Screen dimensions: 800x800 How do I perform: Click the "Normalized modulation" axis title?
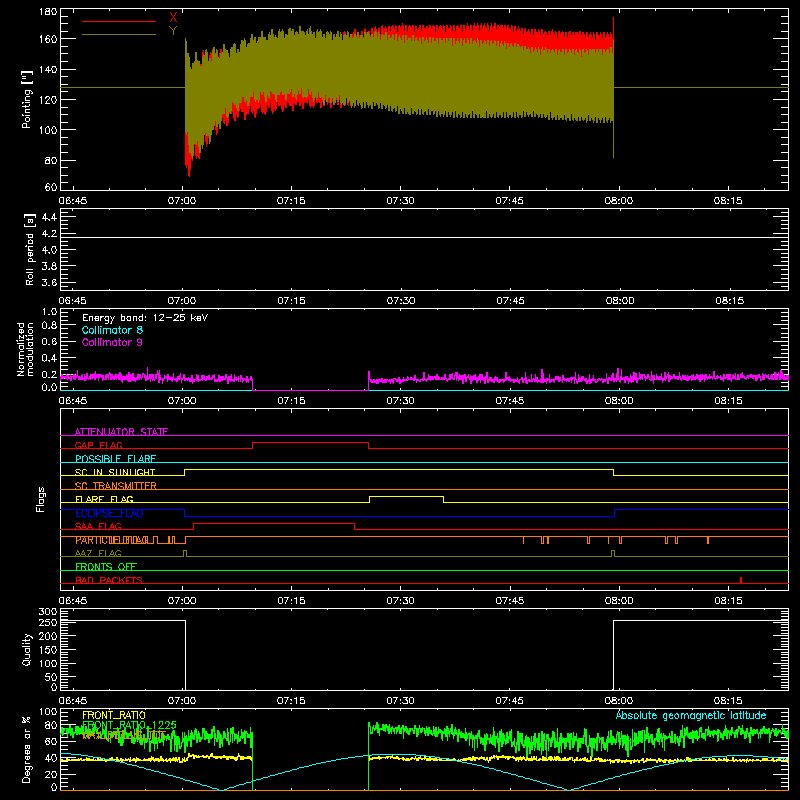point(25,349)
